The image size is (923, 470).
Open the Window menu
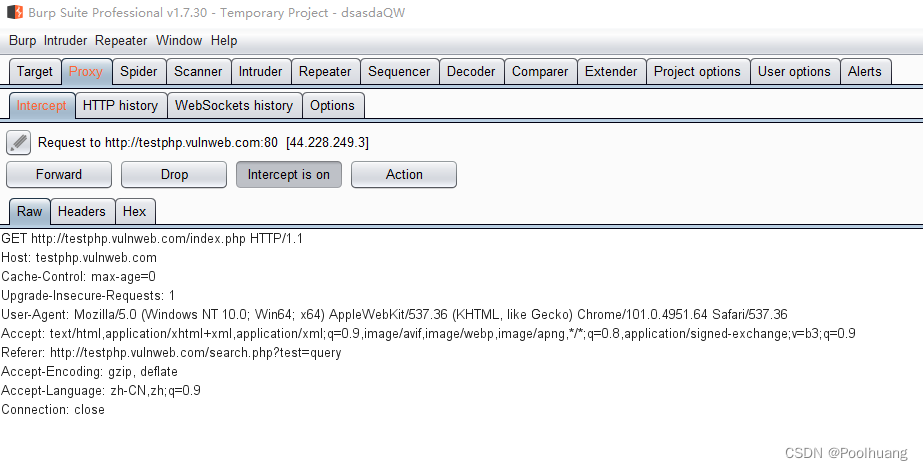point(179,41)
